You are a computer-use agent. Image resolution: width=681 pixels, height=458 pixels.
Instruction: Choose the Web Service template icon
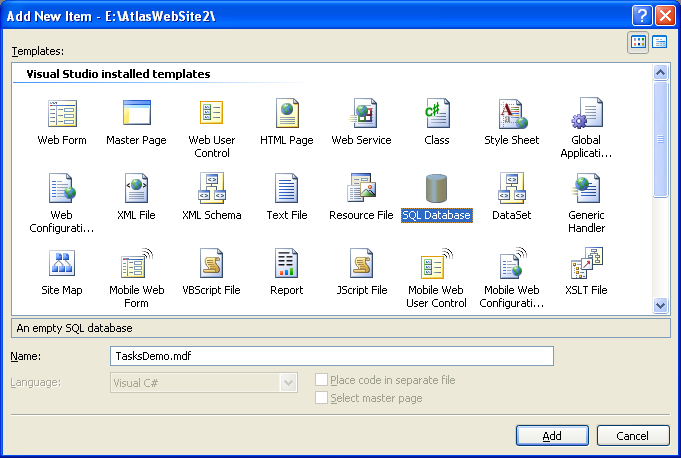[x=363, y=113]
